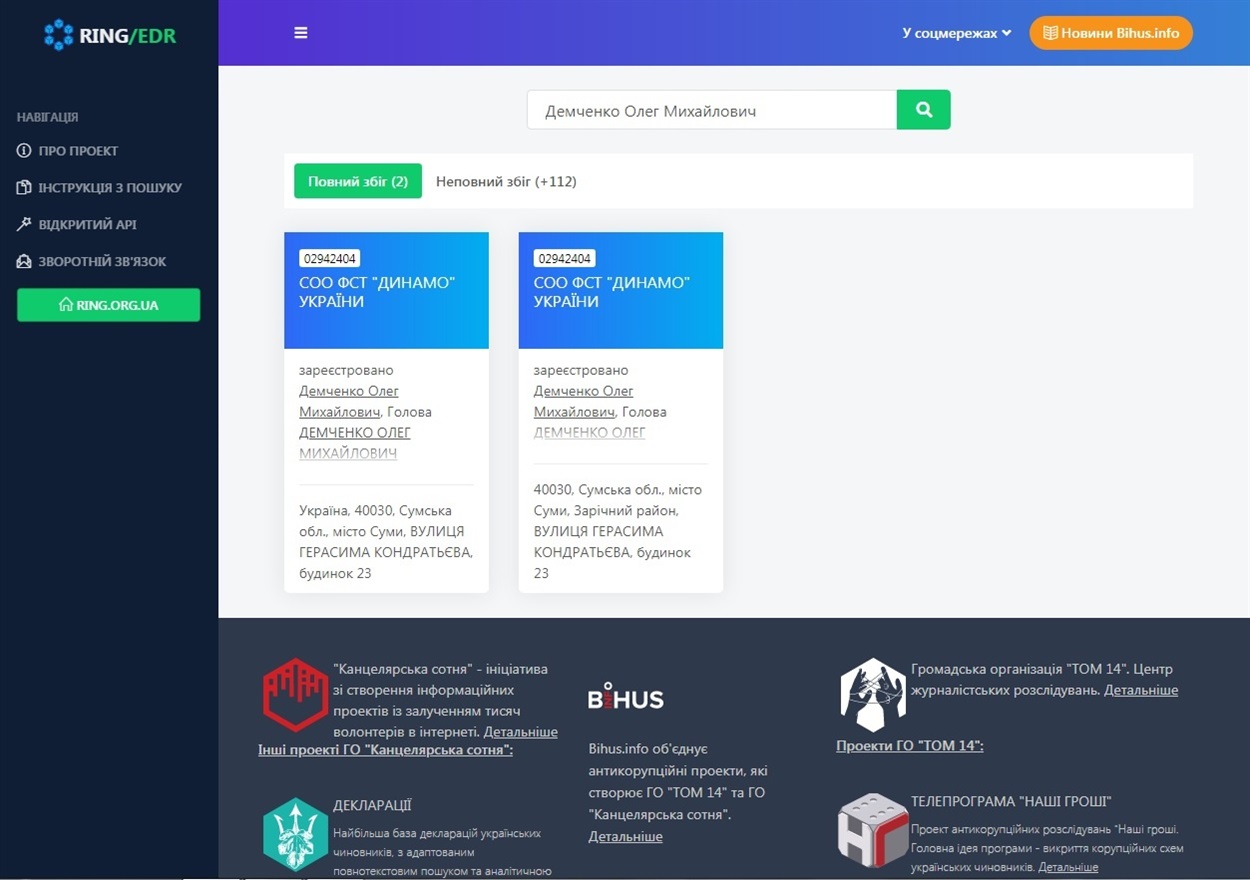The width and height of the screenshot is (1250, 880).
Task: Click ТЕЛЕПРОГРАМА "НАШІ ГРОШІ" heading
Action: pyautogui.click(x=1011, y=801)
